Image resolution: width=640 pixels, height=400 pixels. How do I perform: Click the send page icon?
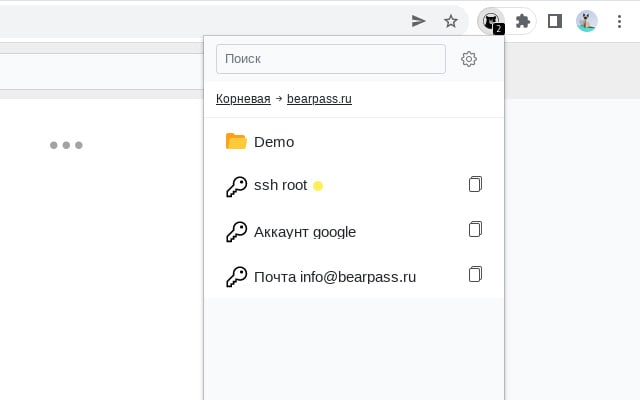pos(419,20)
